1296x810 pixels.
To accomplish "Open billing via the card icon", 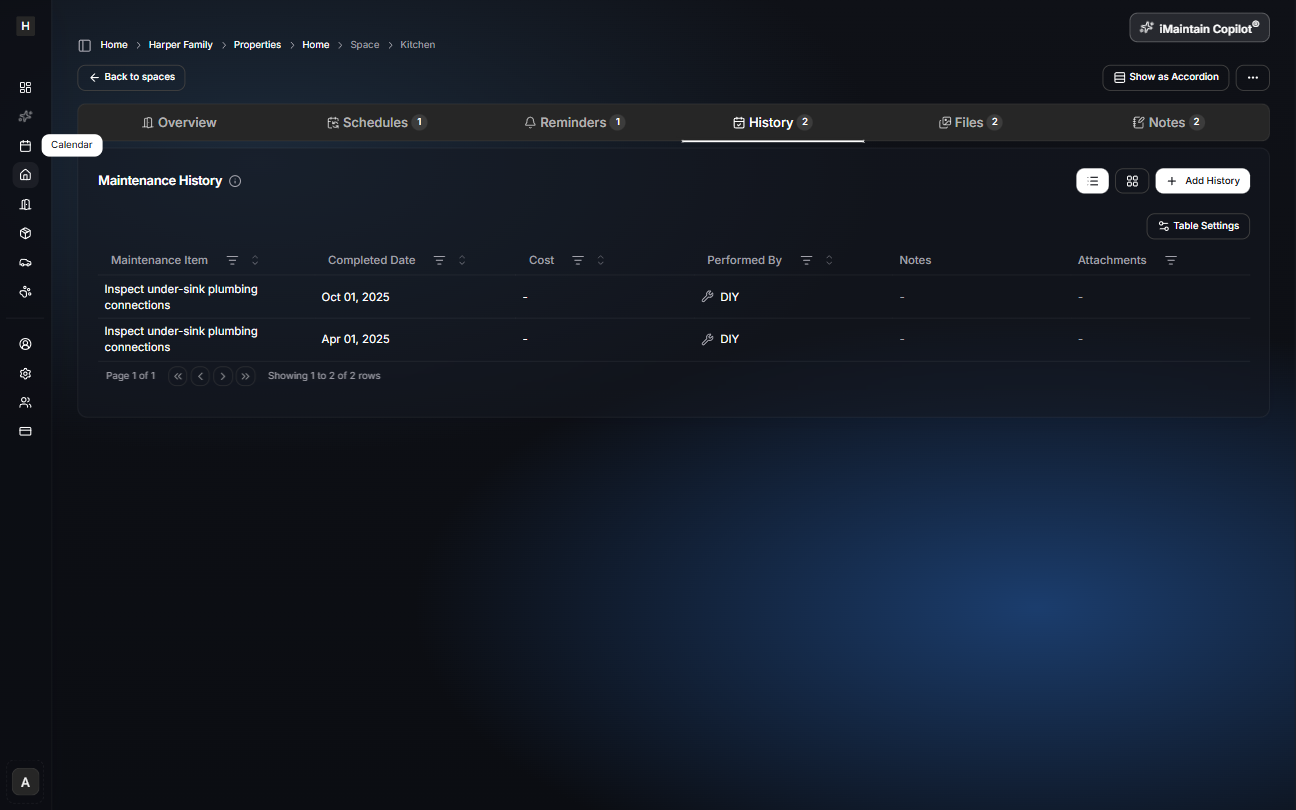I will [25, 431].
